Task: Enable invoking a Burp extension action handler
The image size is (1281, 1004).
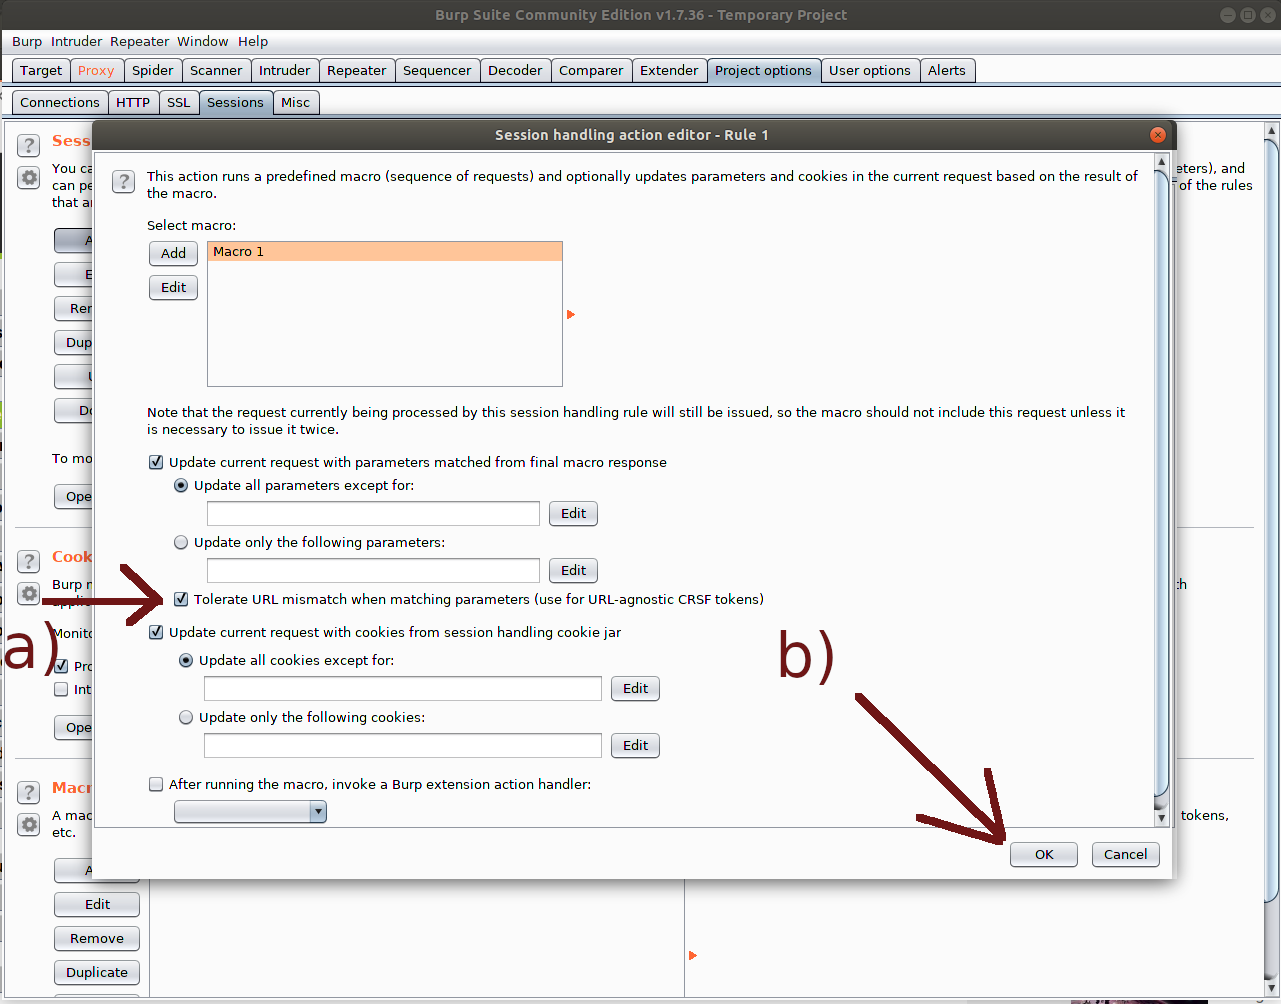Action: point(156,784)
